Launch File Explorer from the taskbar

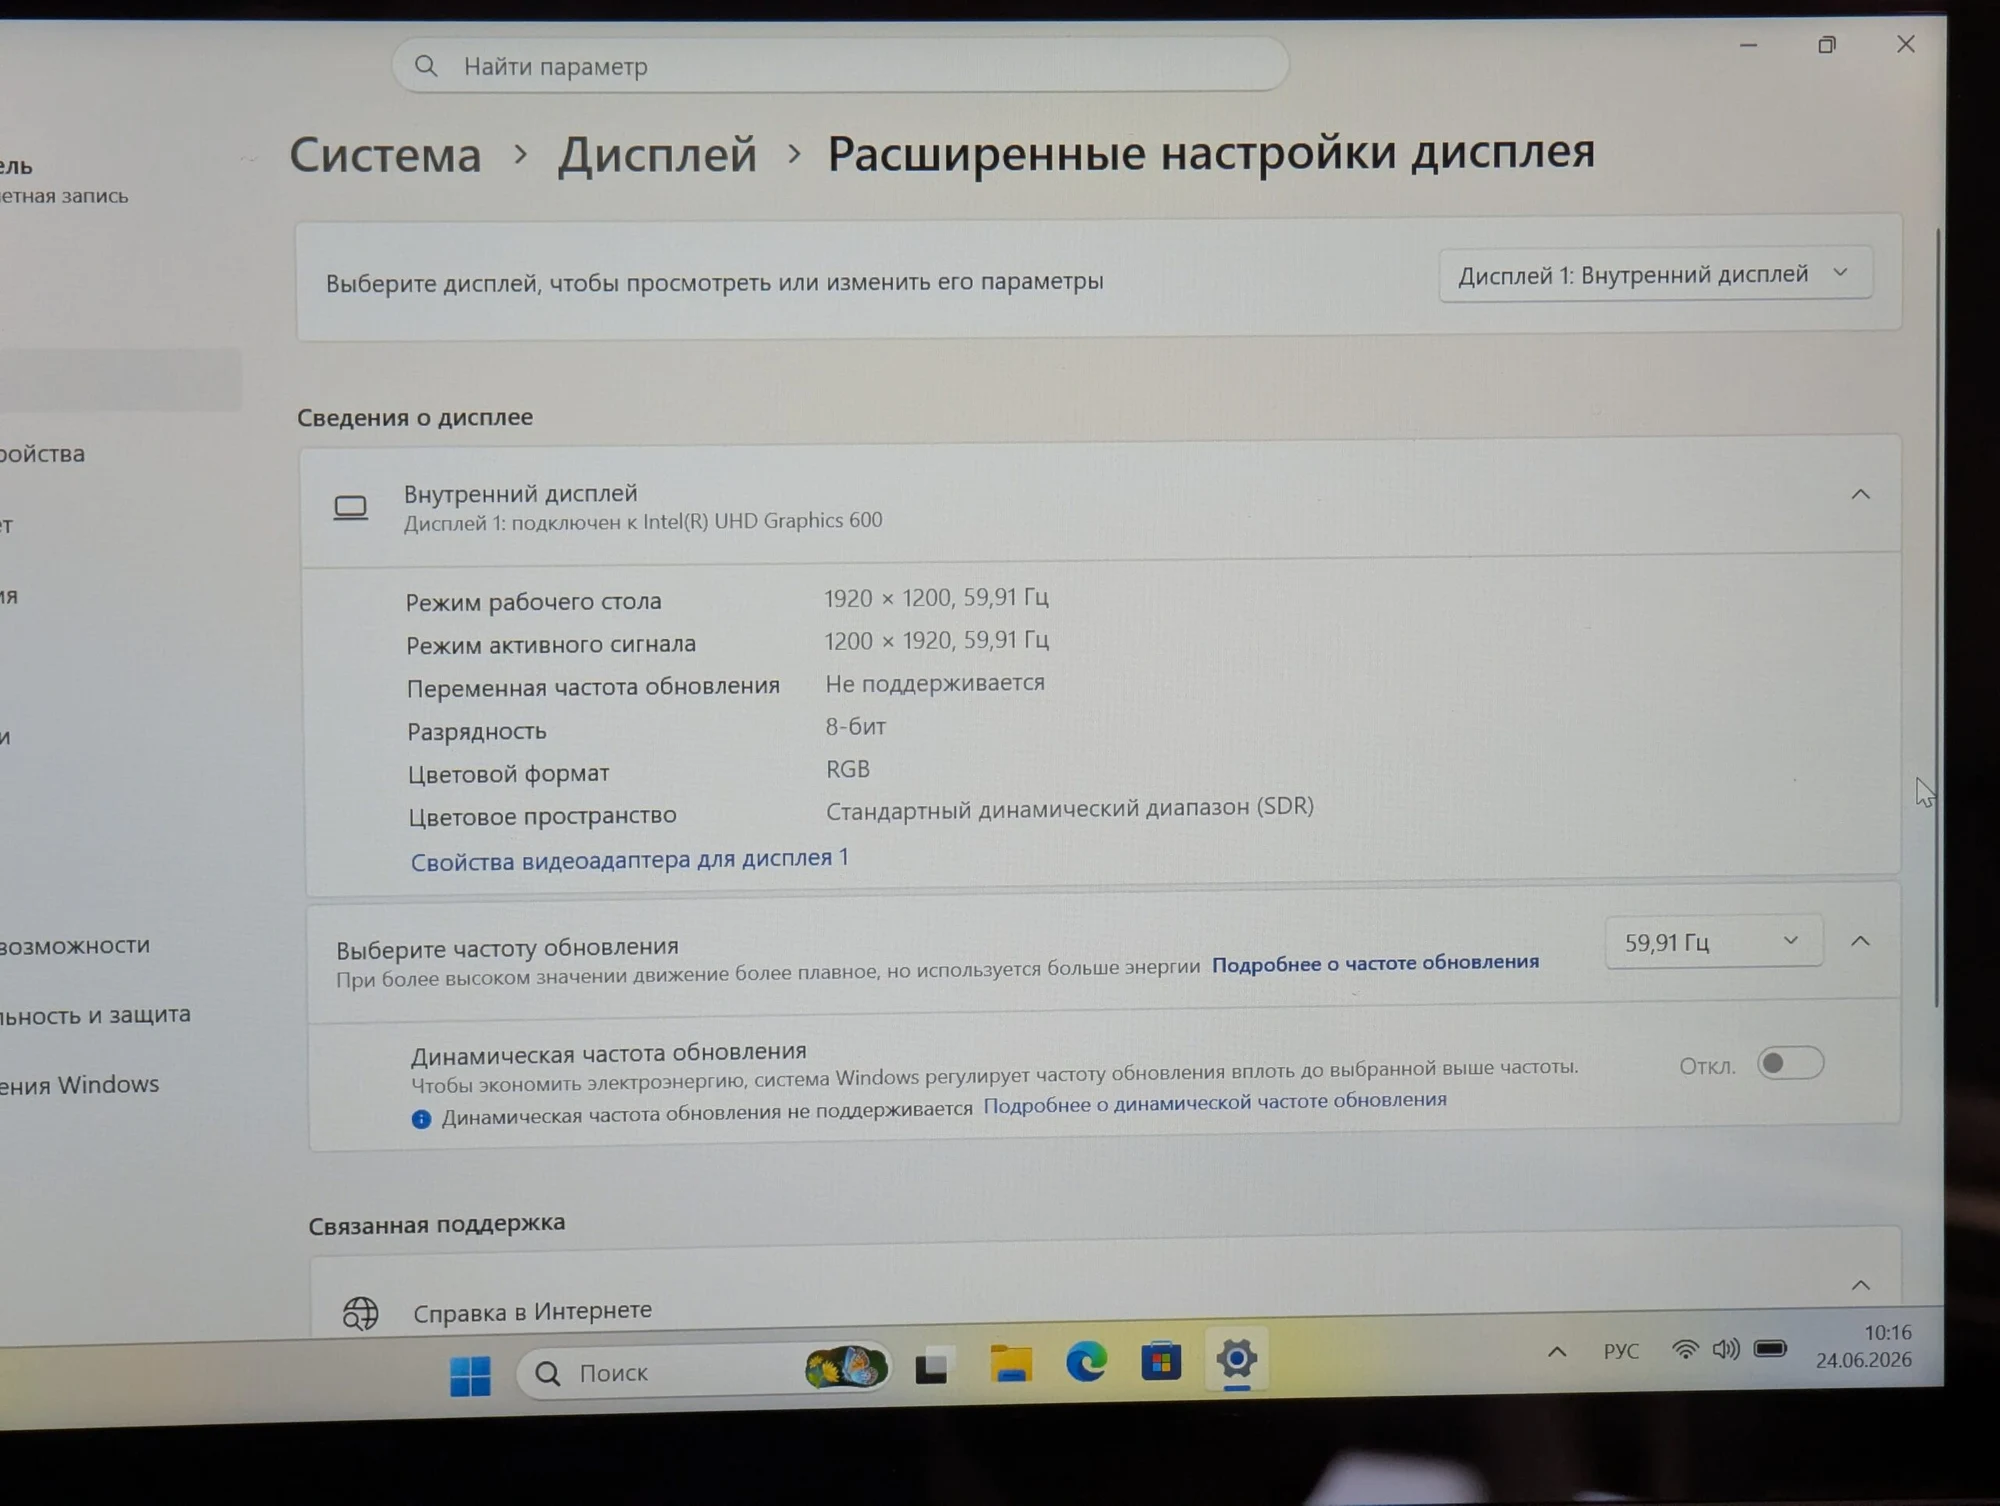pos(1010,1364)
